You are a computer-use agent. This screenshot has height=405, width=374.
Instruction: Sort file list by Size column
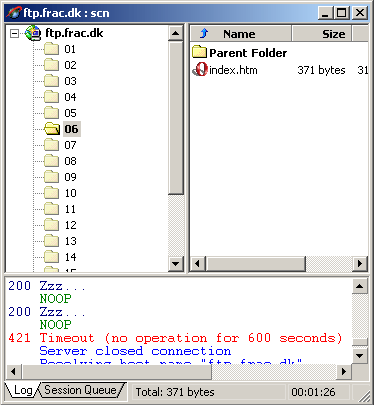tap(322, 34)
